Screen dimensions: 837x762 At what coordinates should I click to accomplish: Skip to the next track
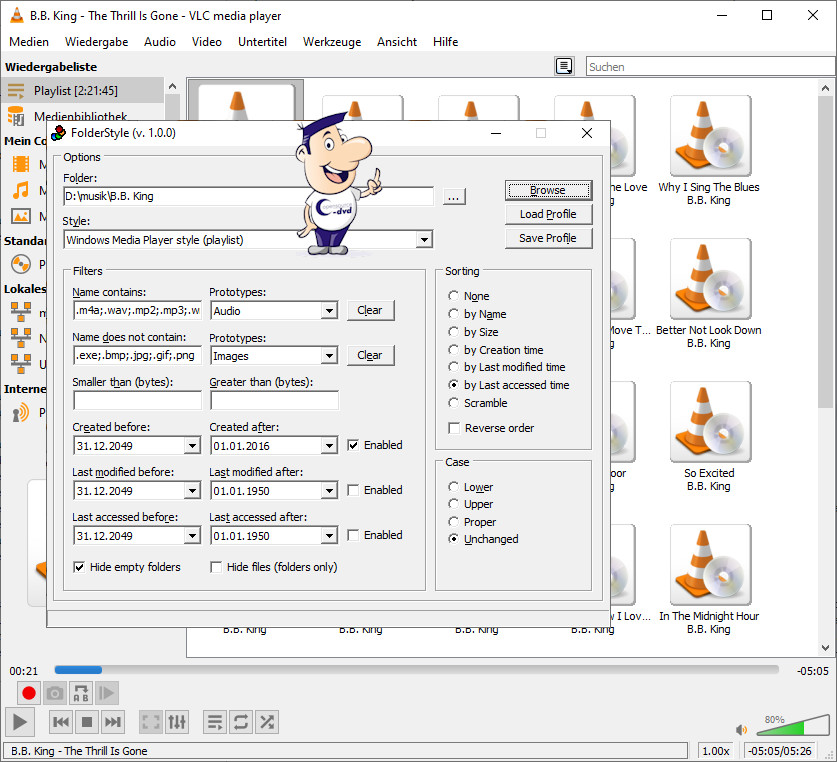coord(113,721)
